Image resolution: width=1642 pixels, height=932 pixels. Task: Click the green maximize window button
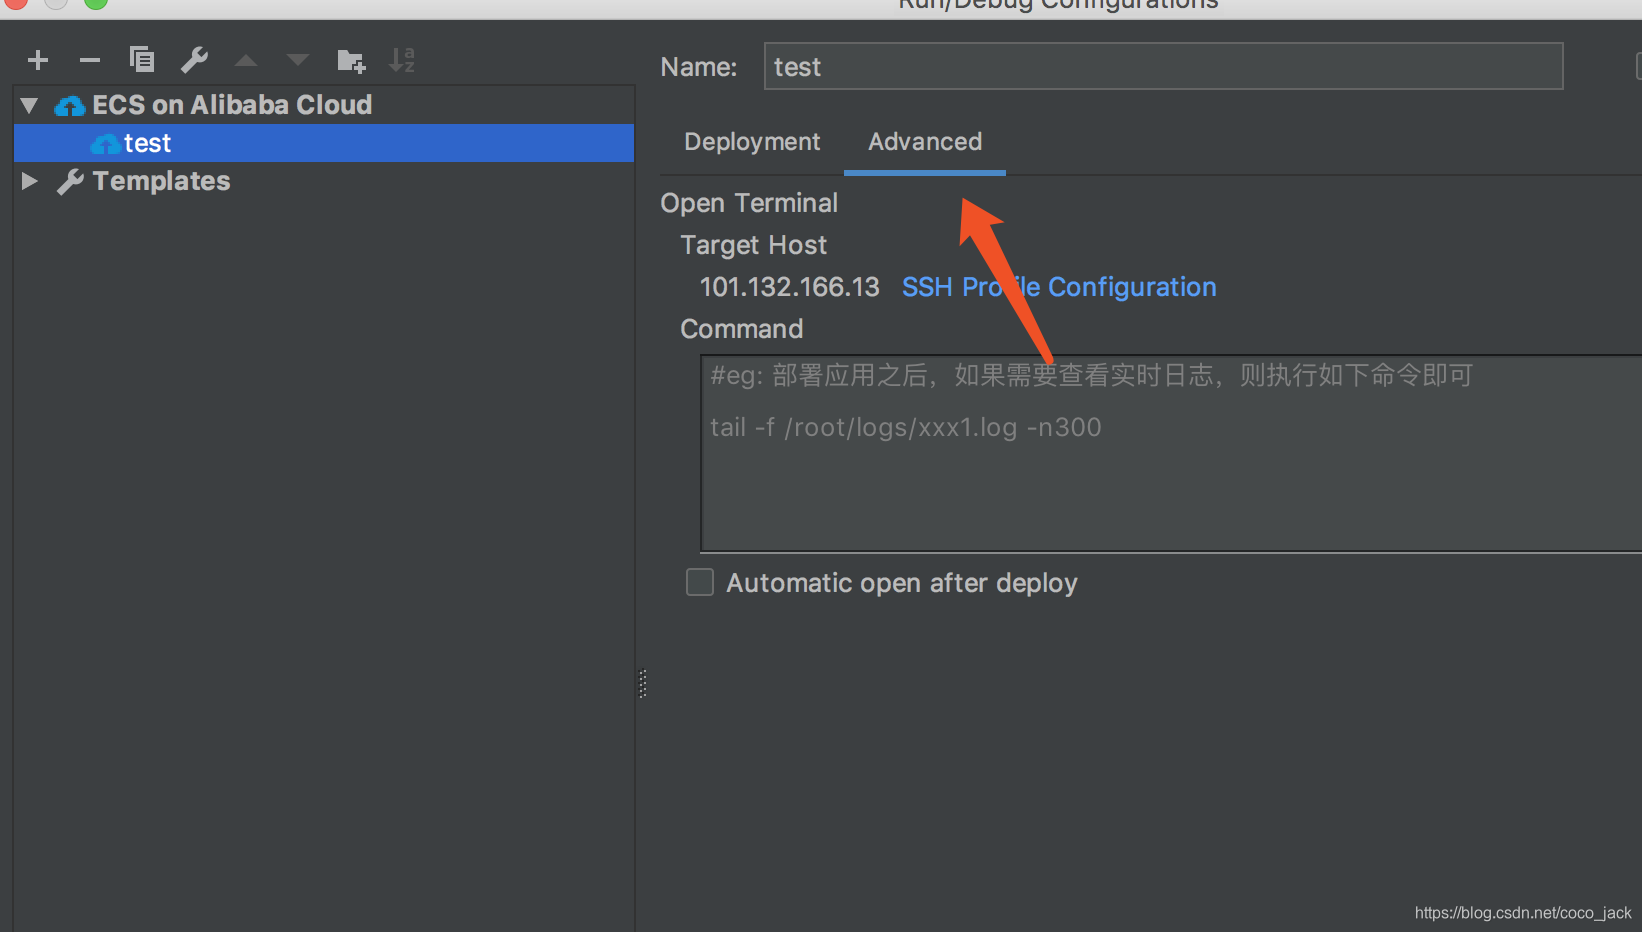click(95, 3)
